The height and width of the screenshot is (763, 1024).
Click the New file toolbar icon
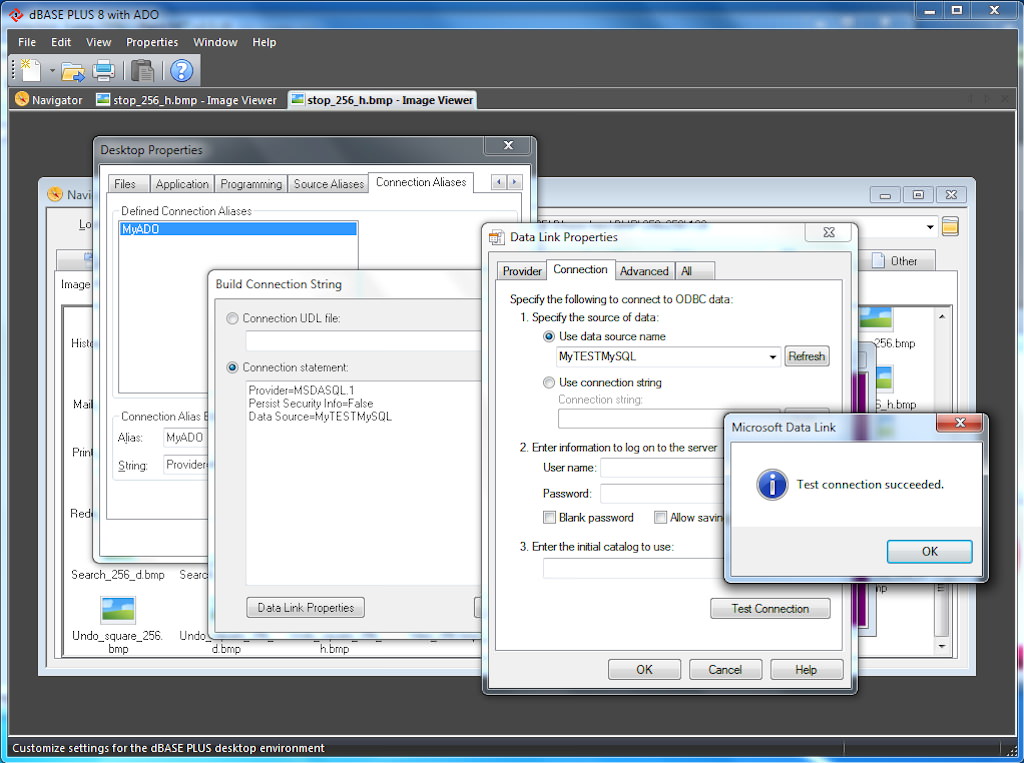pos(30,70)
